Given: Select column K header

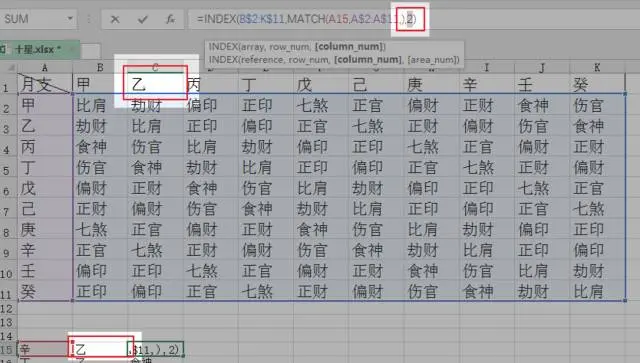Looking at the screenshot, I should click(597, 67).
